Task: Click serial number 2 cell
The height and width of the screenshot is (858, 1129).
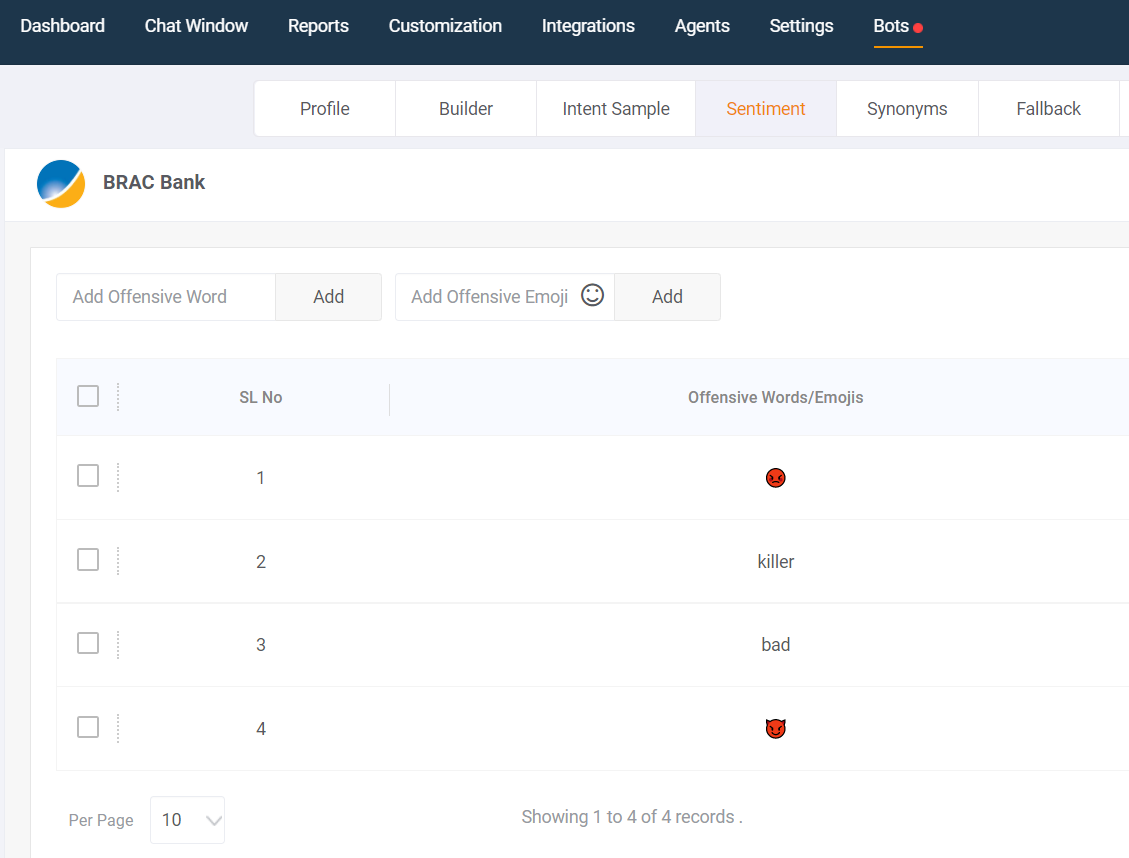Action: click(261, 561)
